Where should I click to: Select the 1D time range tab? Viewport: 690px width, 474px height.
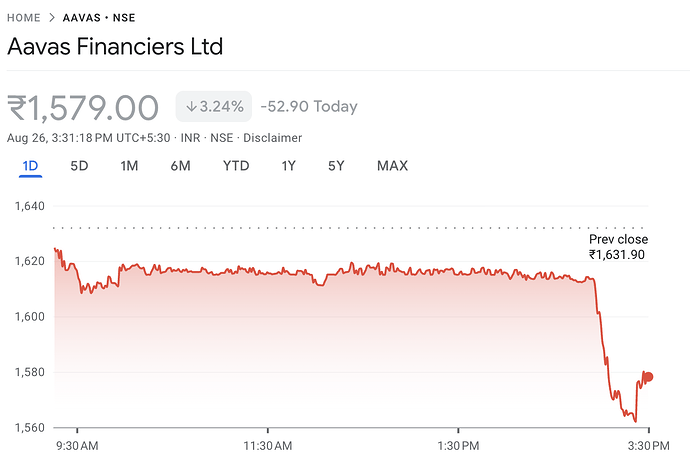click(30, 166)
